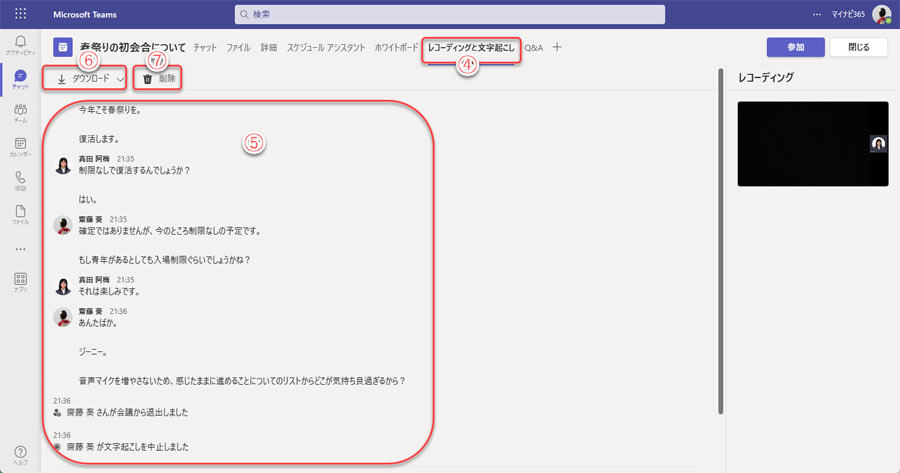Screen dimensions: 900x473
Task: Open Calls in the left sidebar
Action: 20,181
